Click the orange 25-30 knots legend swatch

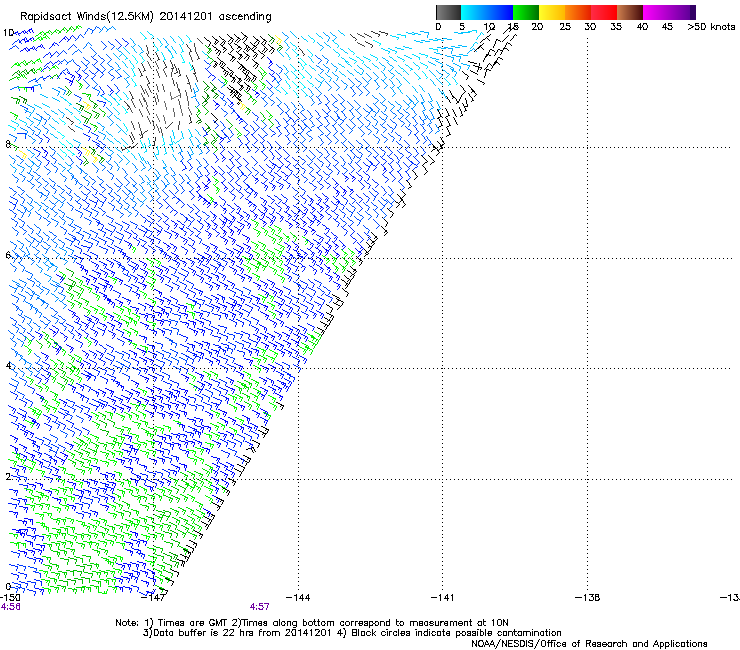(578, 12)
